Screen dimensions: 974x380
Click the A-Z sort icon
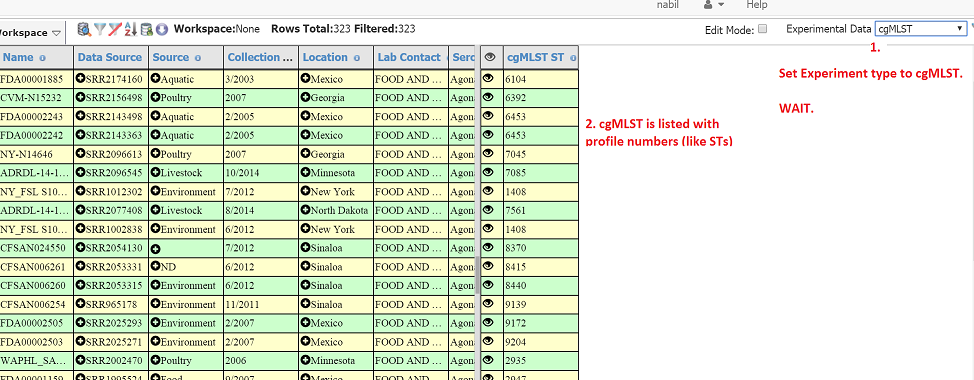tap(130, 29)
